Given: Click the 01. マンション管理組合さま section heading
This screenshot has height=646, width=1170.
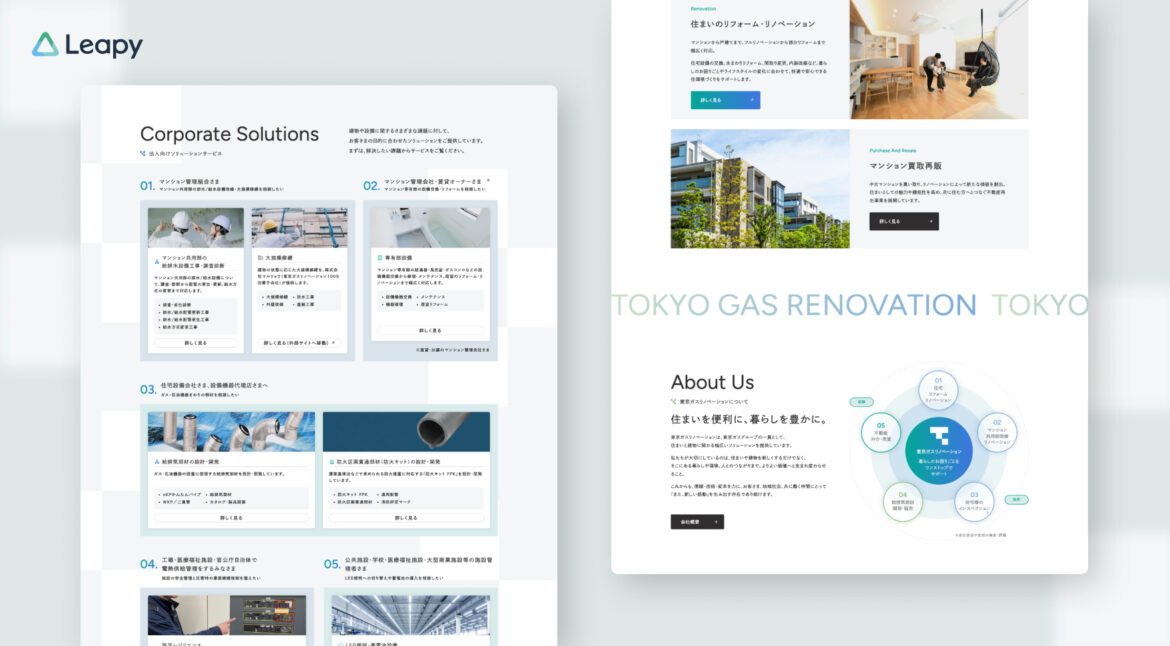Looking at the screenshot, I should click(212, 185).
